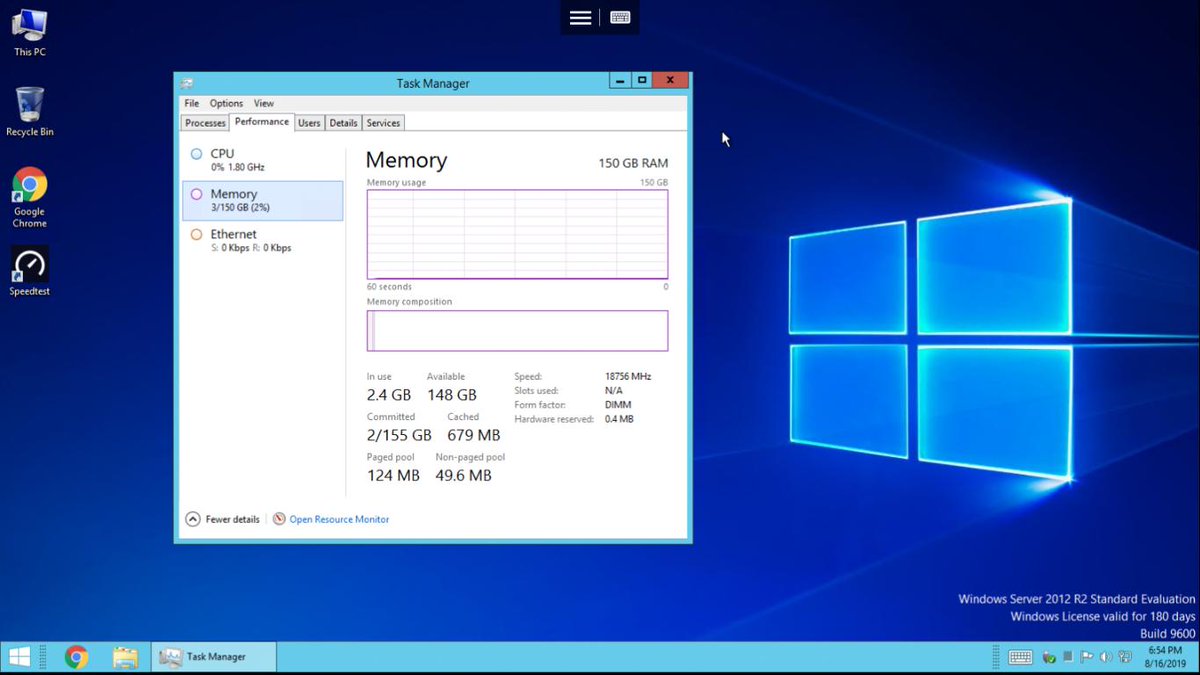Switch to the Details tab
This screenshot has width=1200, height=675.
coord(344,123)
